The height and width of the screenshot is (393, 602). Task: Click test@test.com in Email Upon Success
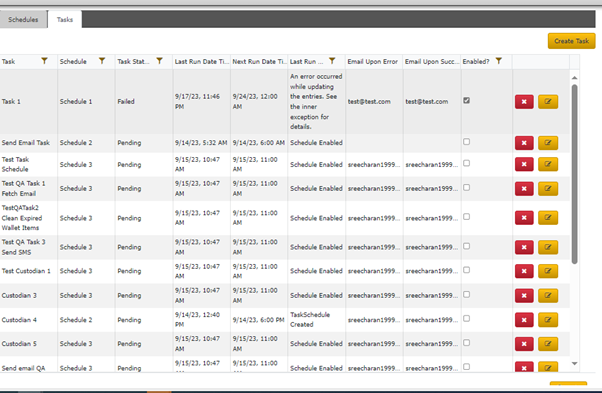(x=427, y=101)
